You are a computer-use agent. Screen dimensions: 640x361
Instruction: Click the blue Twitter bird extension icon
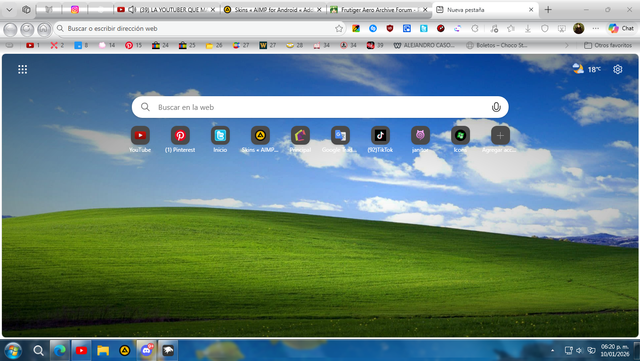(424, 29)
